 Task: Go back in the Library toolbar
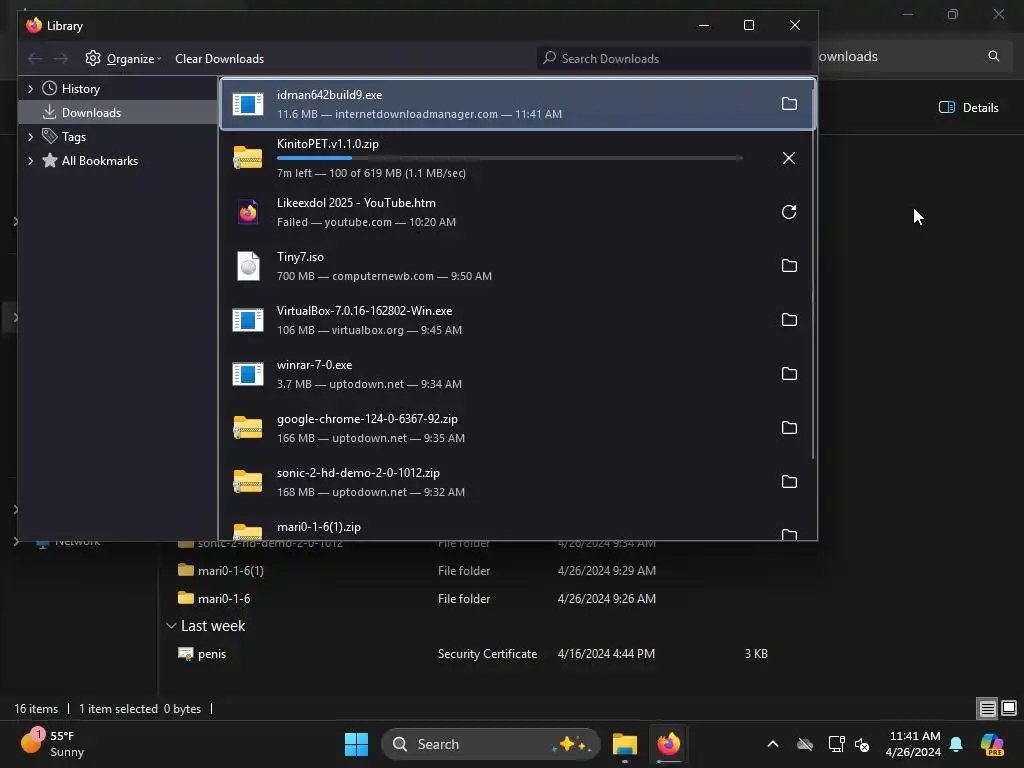click(35, 59)
